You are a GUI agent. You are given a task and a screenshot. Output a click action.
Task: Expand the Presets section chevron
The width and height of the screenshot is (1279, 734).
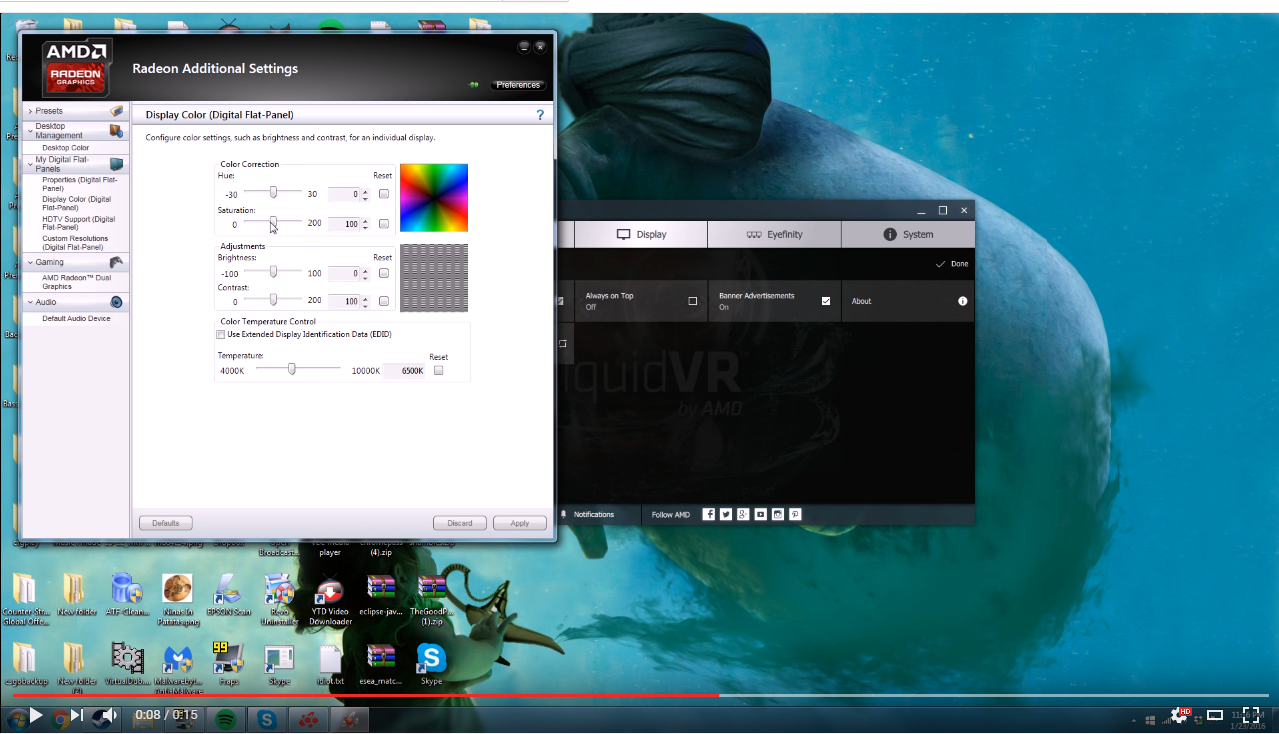click(x=30, y=111)
